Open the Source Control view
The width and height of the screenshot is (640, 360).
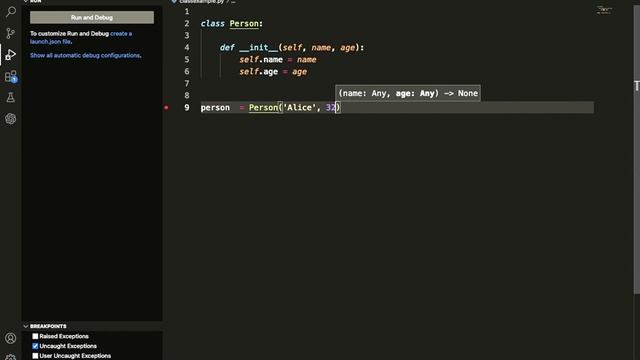click(11, 33)
